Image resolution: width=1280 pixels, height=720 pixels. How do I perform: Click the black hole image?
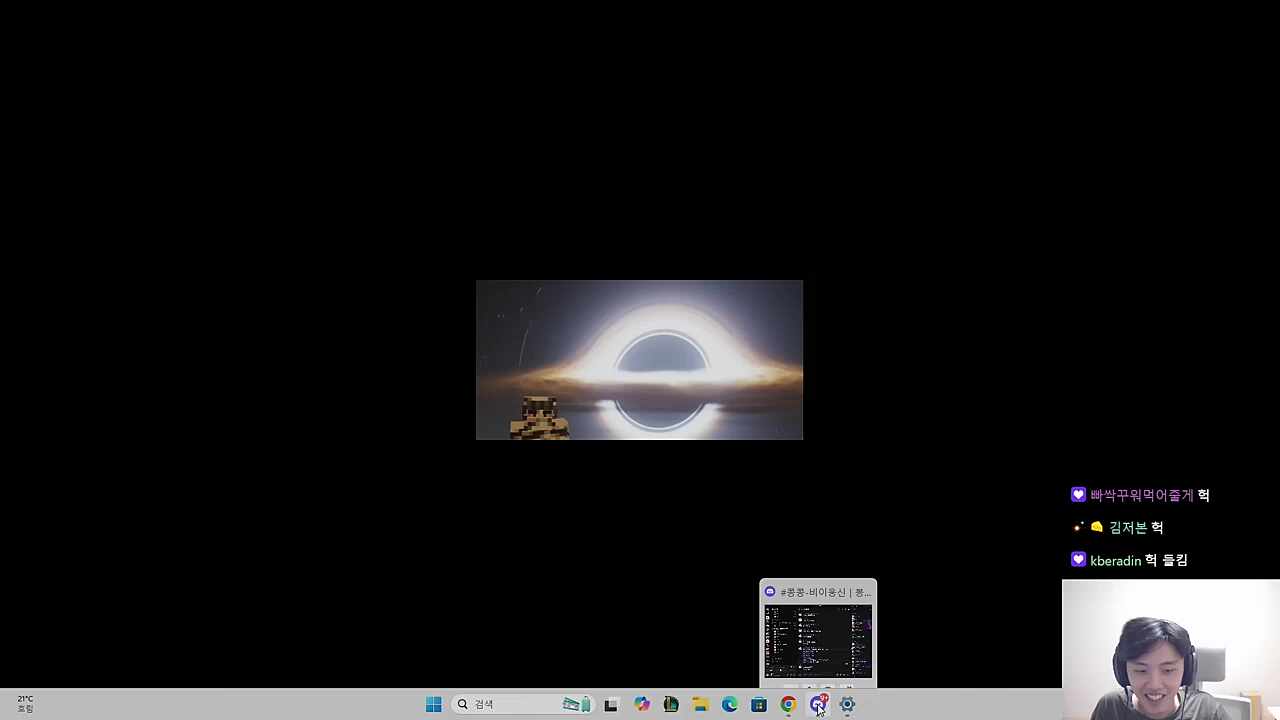coord(639,359)
